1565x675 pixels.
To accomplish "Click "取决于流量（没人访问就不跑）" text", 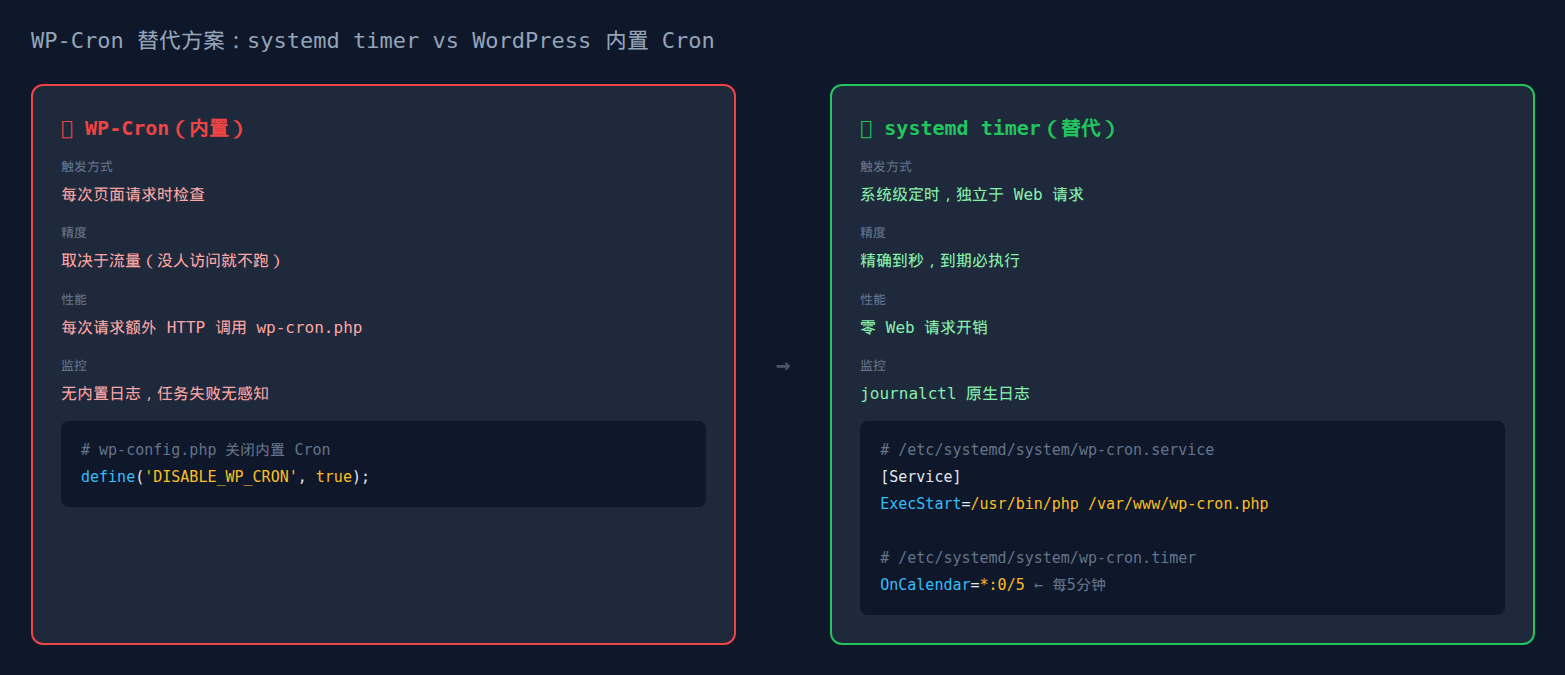I will coord(173,261).
